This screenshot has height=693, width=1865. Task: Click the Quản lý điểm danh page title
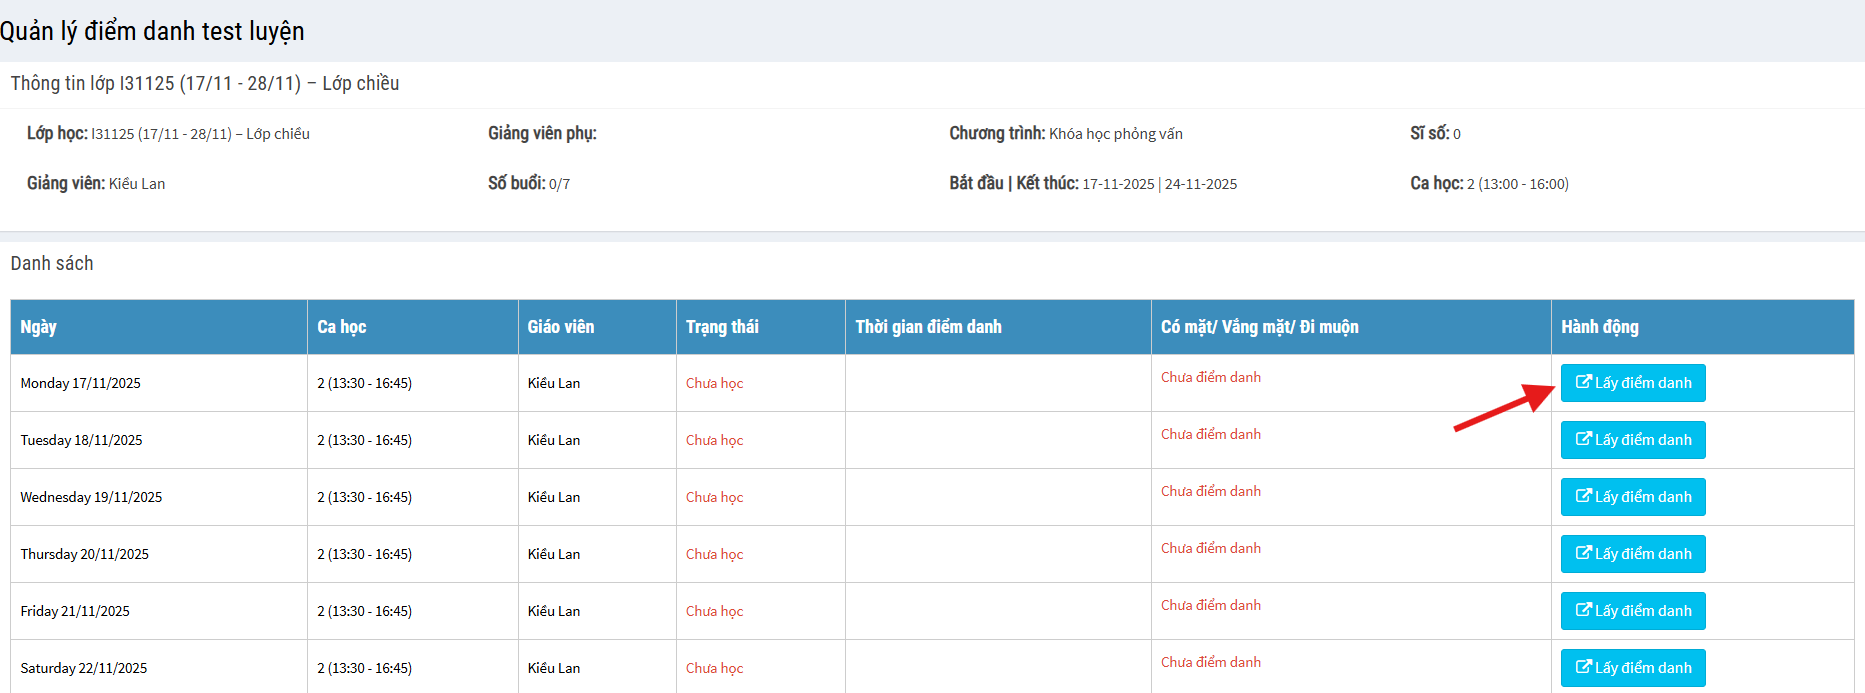pos(152,31)
